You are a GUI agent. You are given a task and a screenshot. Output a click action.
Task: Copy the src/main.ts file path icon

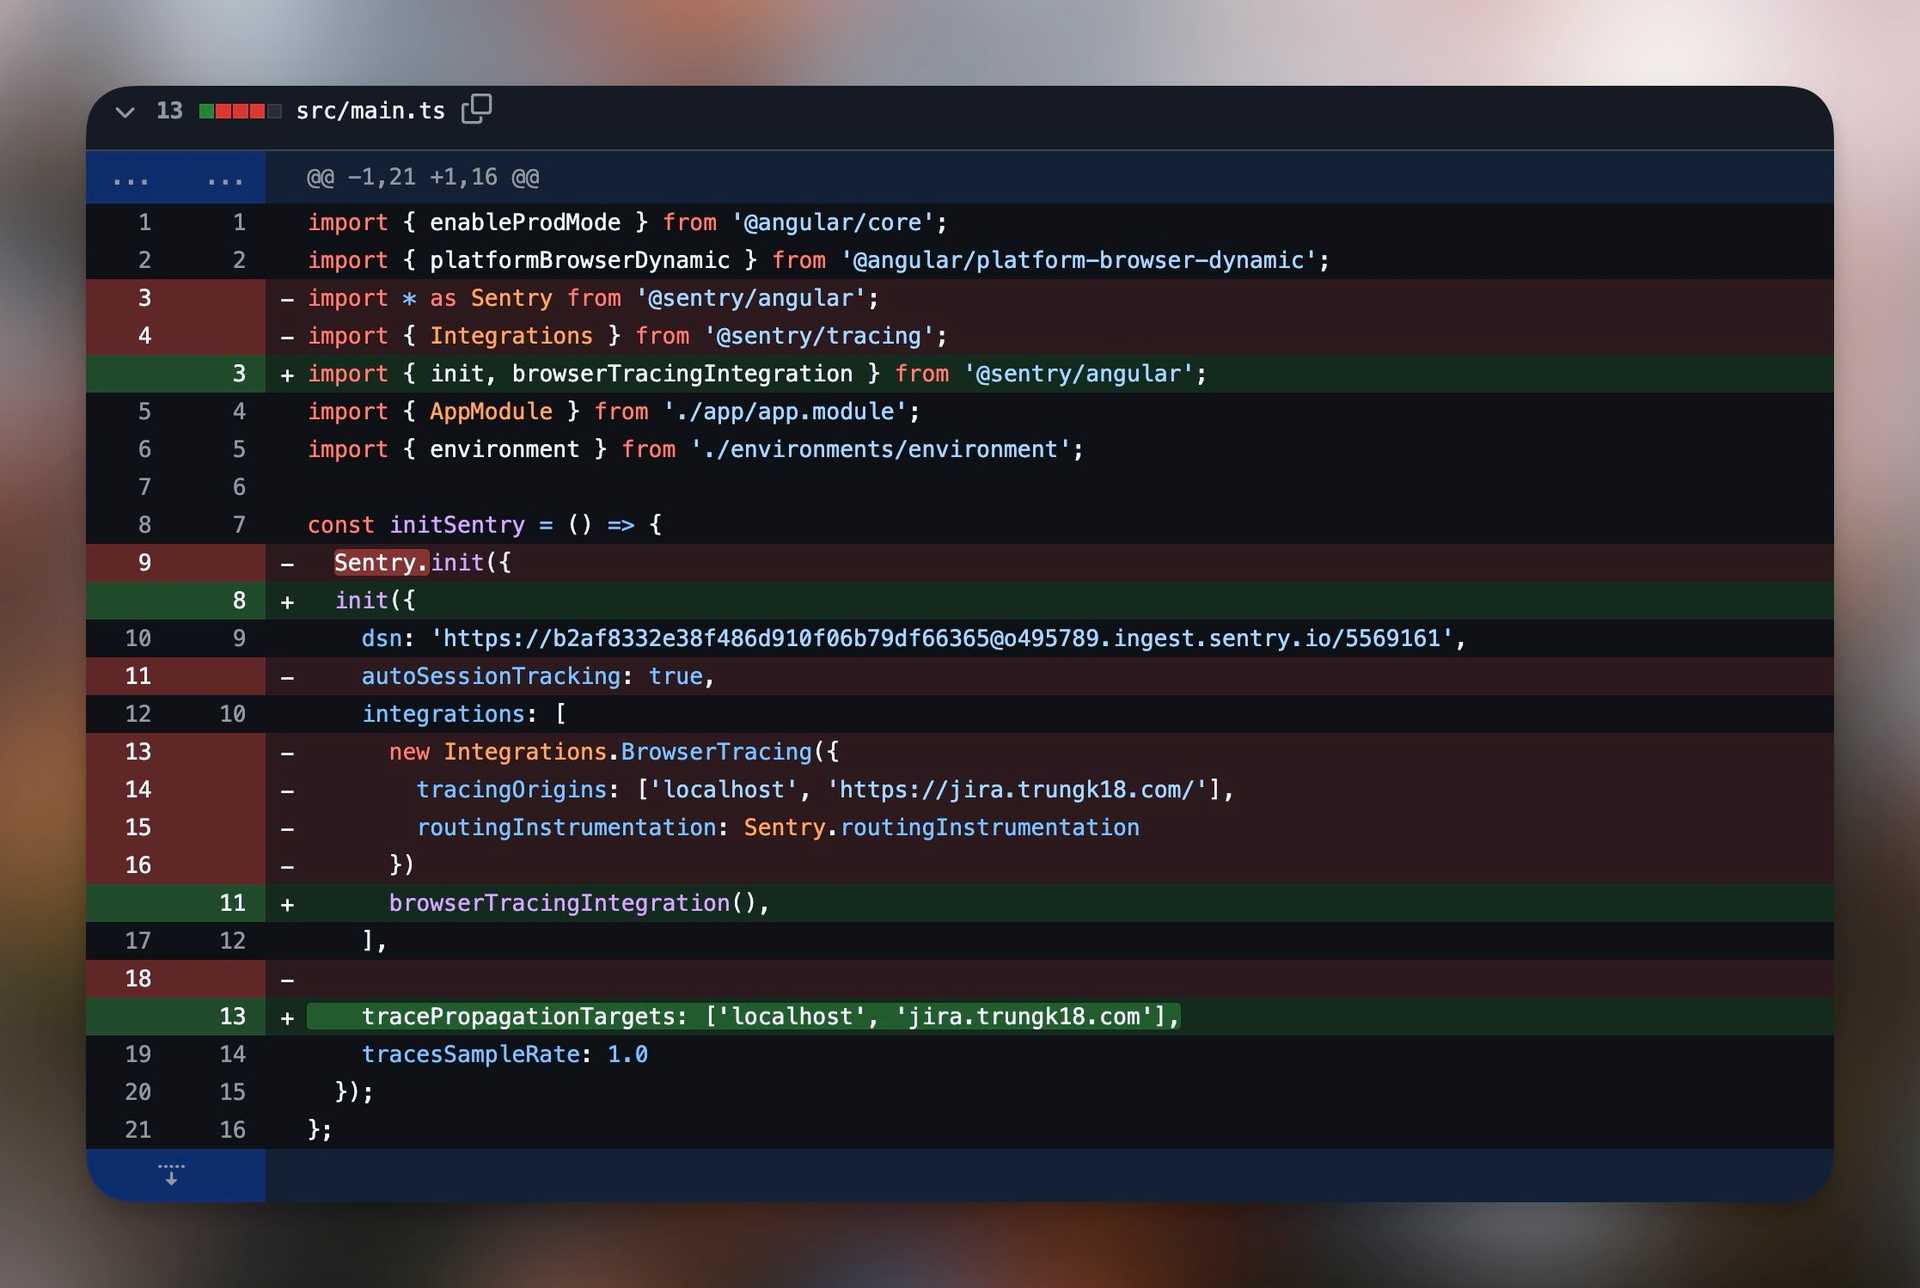(x=476, y=110)
